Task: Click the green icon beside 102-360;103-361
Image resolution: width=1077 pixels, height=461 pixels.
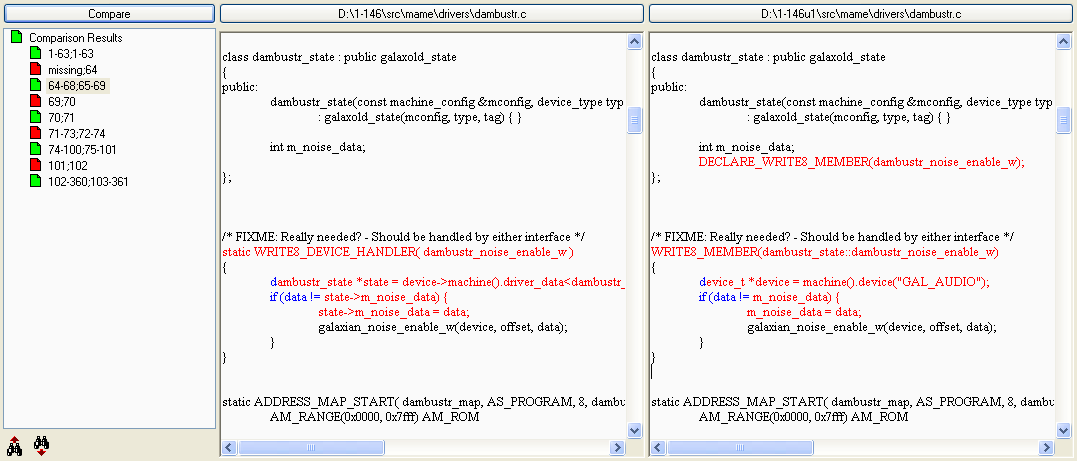Action: point(36,182)
